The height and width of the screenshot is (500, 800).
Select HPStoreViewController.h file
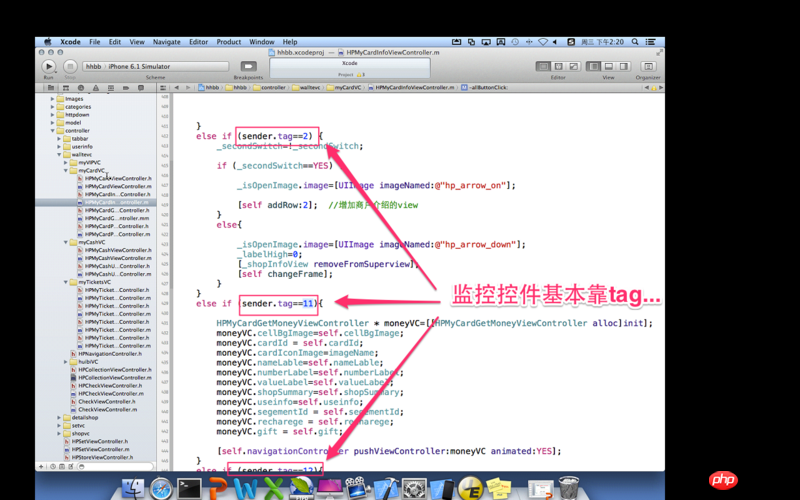(99, 457)
